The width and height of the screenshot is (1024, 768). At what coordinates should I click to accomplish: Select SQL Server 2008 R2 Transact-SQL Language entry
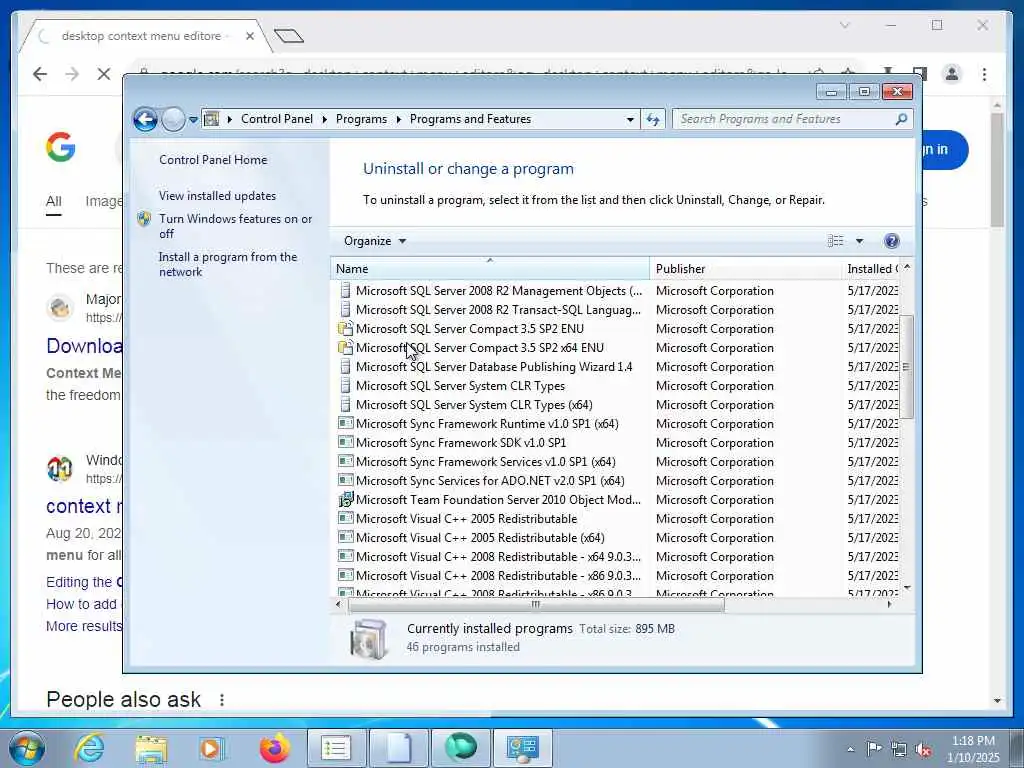498,310
